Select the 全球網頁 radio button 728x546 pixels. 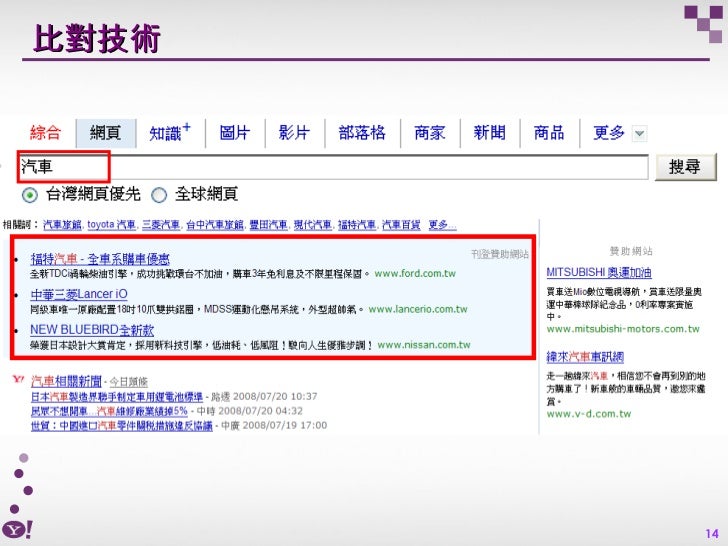point(159,195)
